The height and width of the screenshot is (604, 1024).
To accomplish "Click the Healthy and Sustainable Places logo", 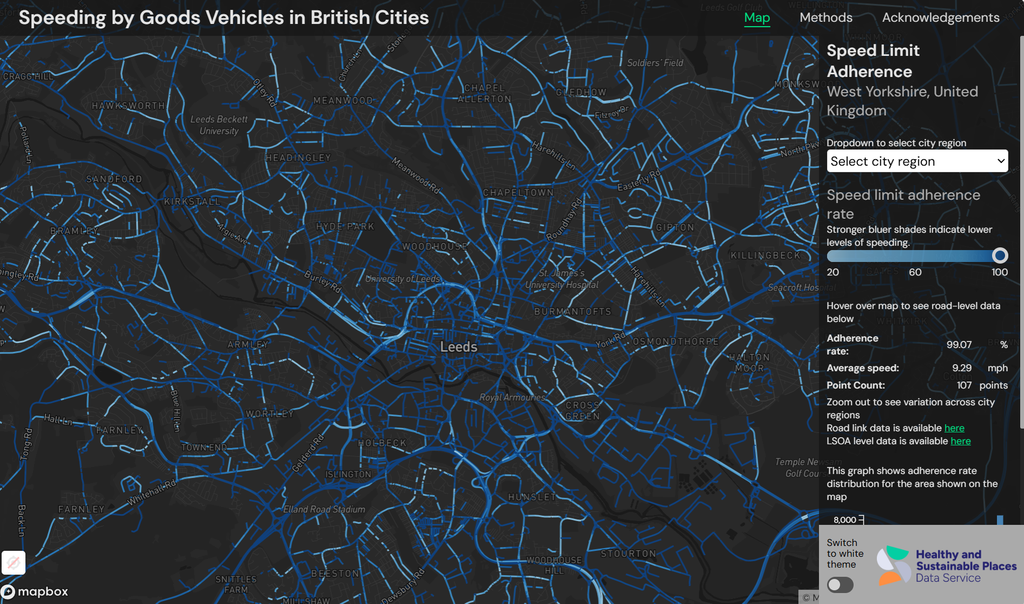I will point(946,565).
